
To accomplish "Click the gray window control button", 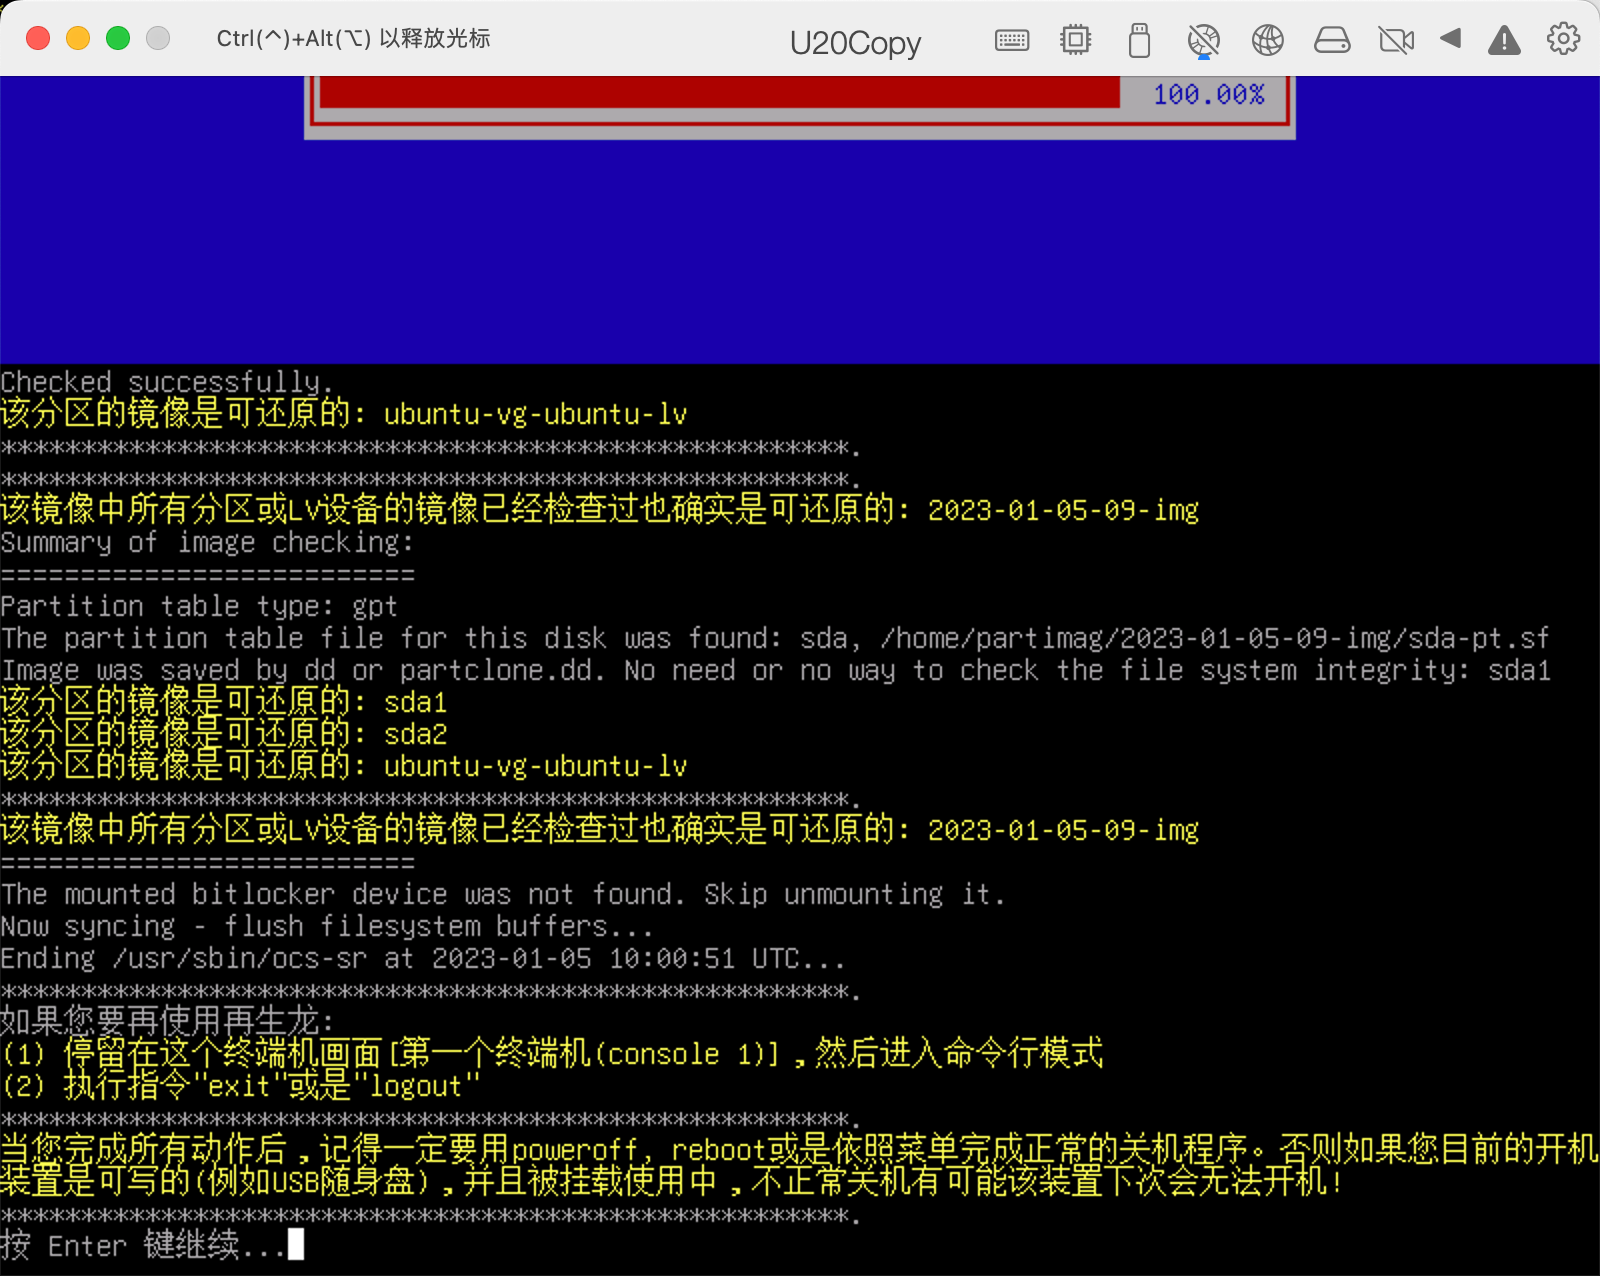I will coord(156,37).
